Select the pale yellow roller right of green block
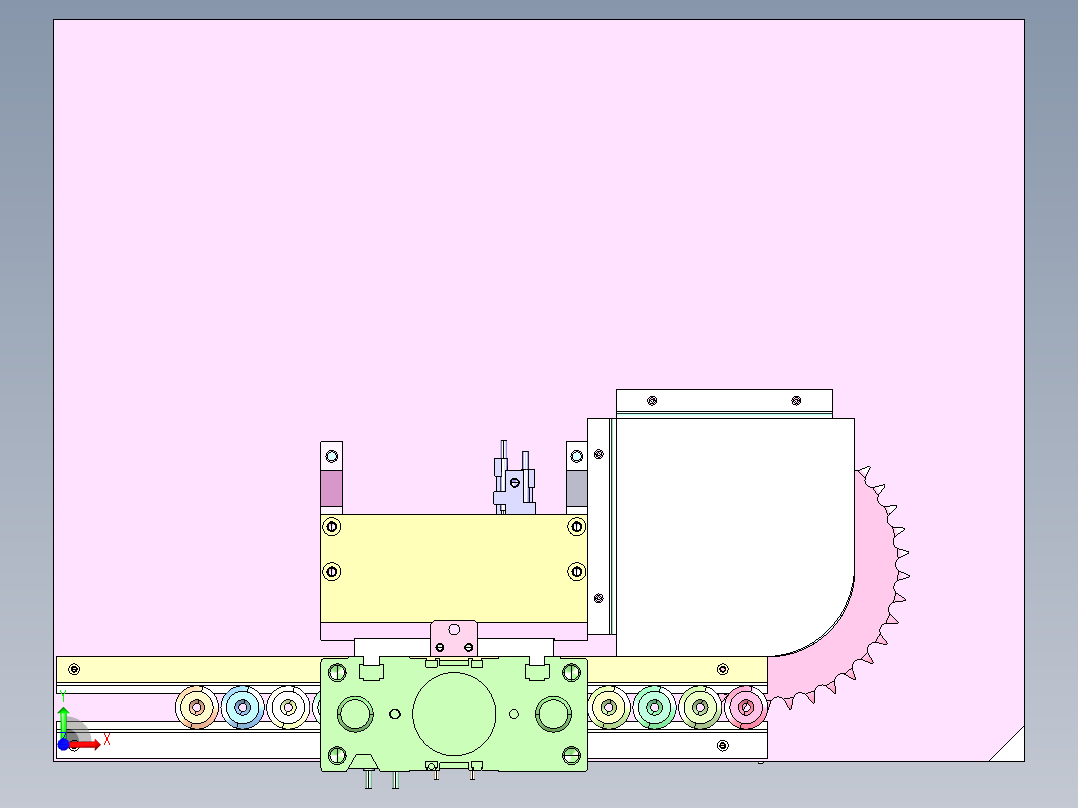1078x808 pixels. [608, 707]
